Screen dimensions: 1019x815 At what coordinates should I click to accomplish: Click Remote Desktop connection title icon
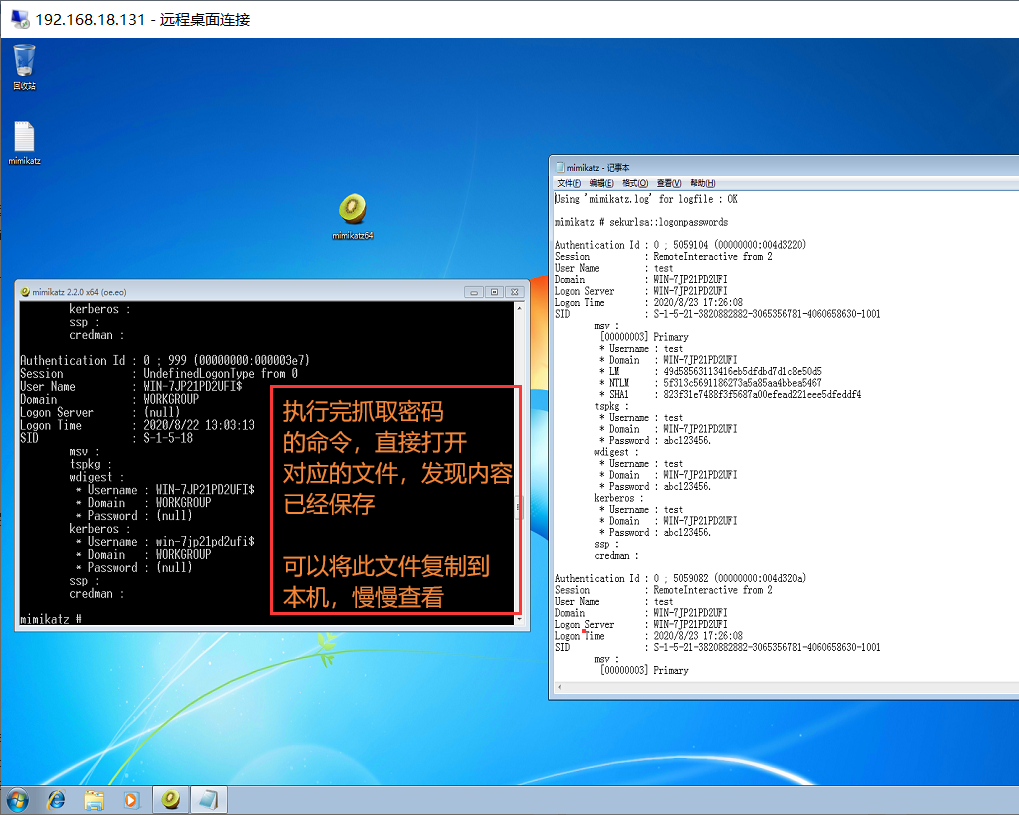20,19
